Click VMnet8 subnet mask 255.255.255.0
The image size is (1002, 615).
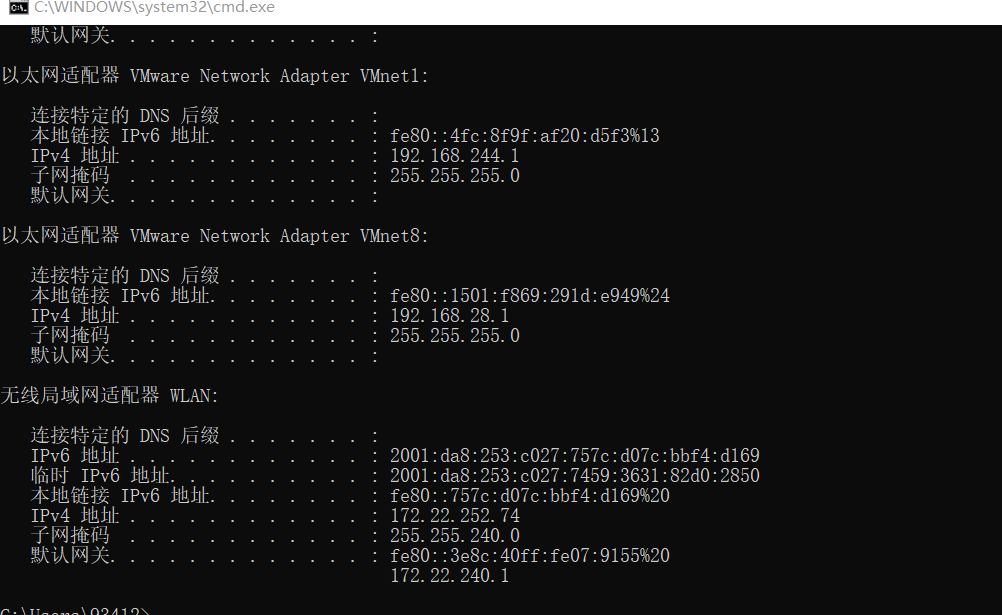(454, 336)
